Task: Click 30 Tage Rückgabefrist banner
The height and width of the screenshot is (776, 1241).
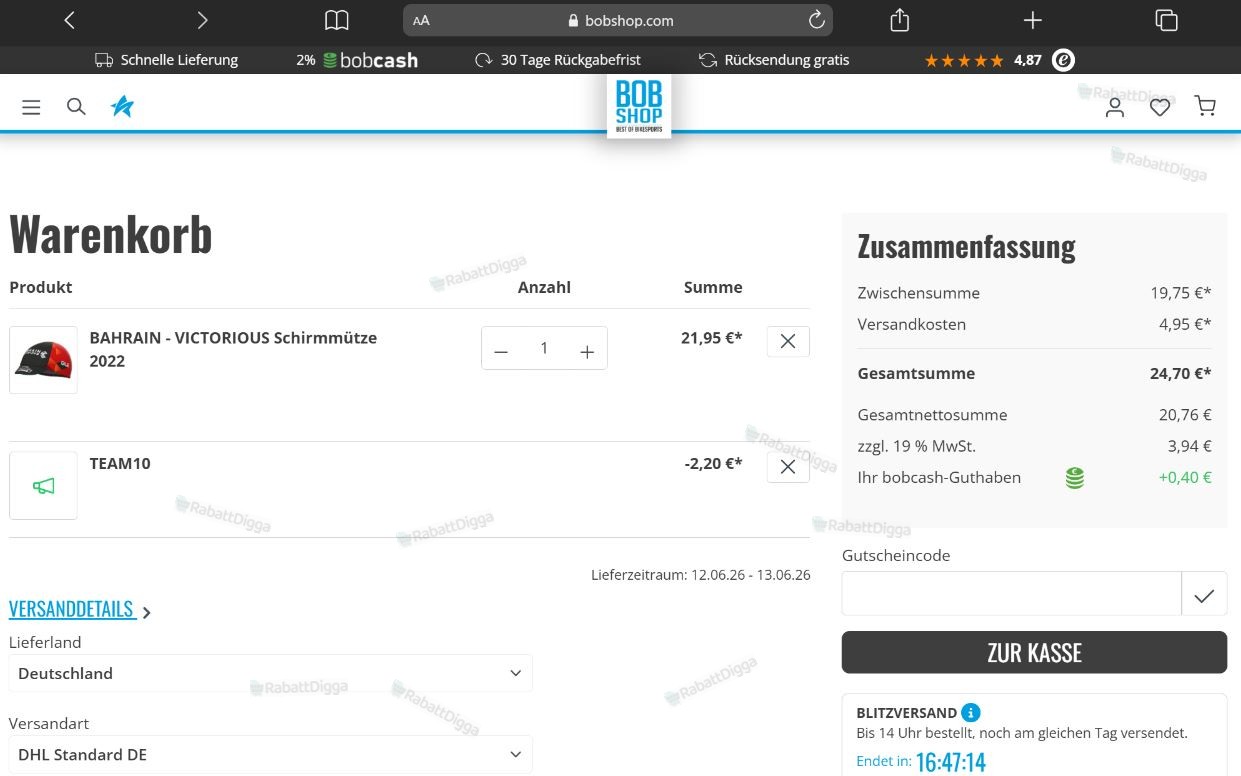Action: pos(558,60)
